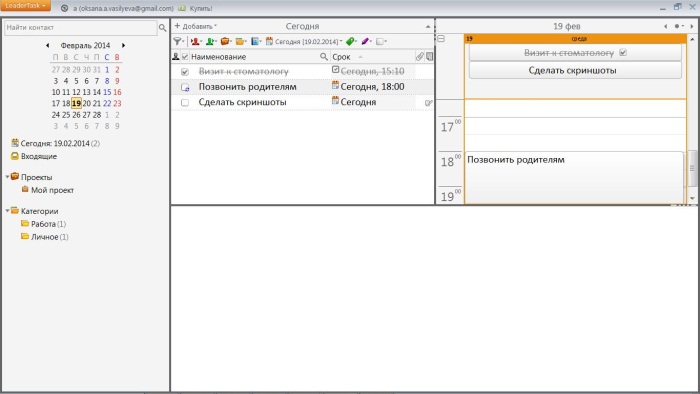Click the Наименование column header

(218, 57)
